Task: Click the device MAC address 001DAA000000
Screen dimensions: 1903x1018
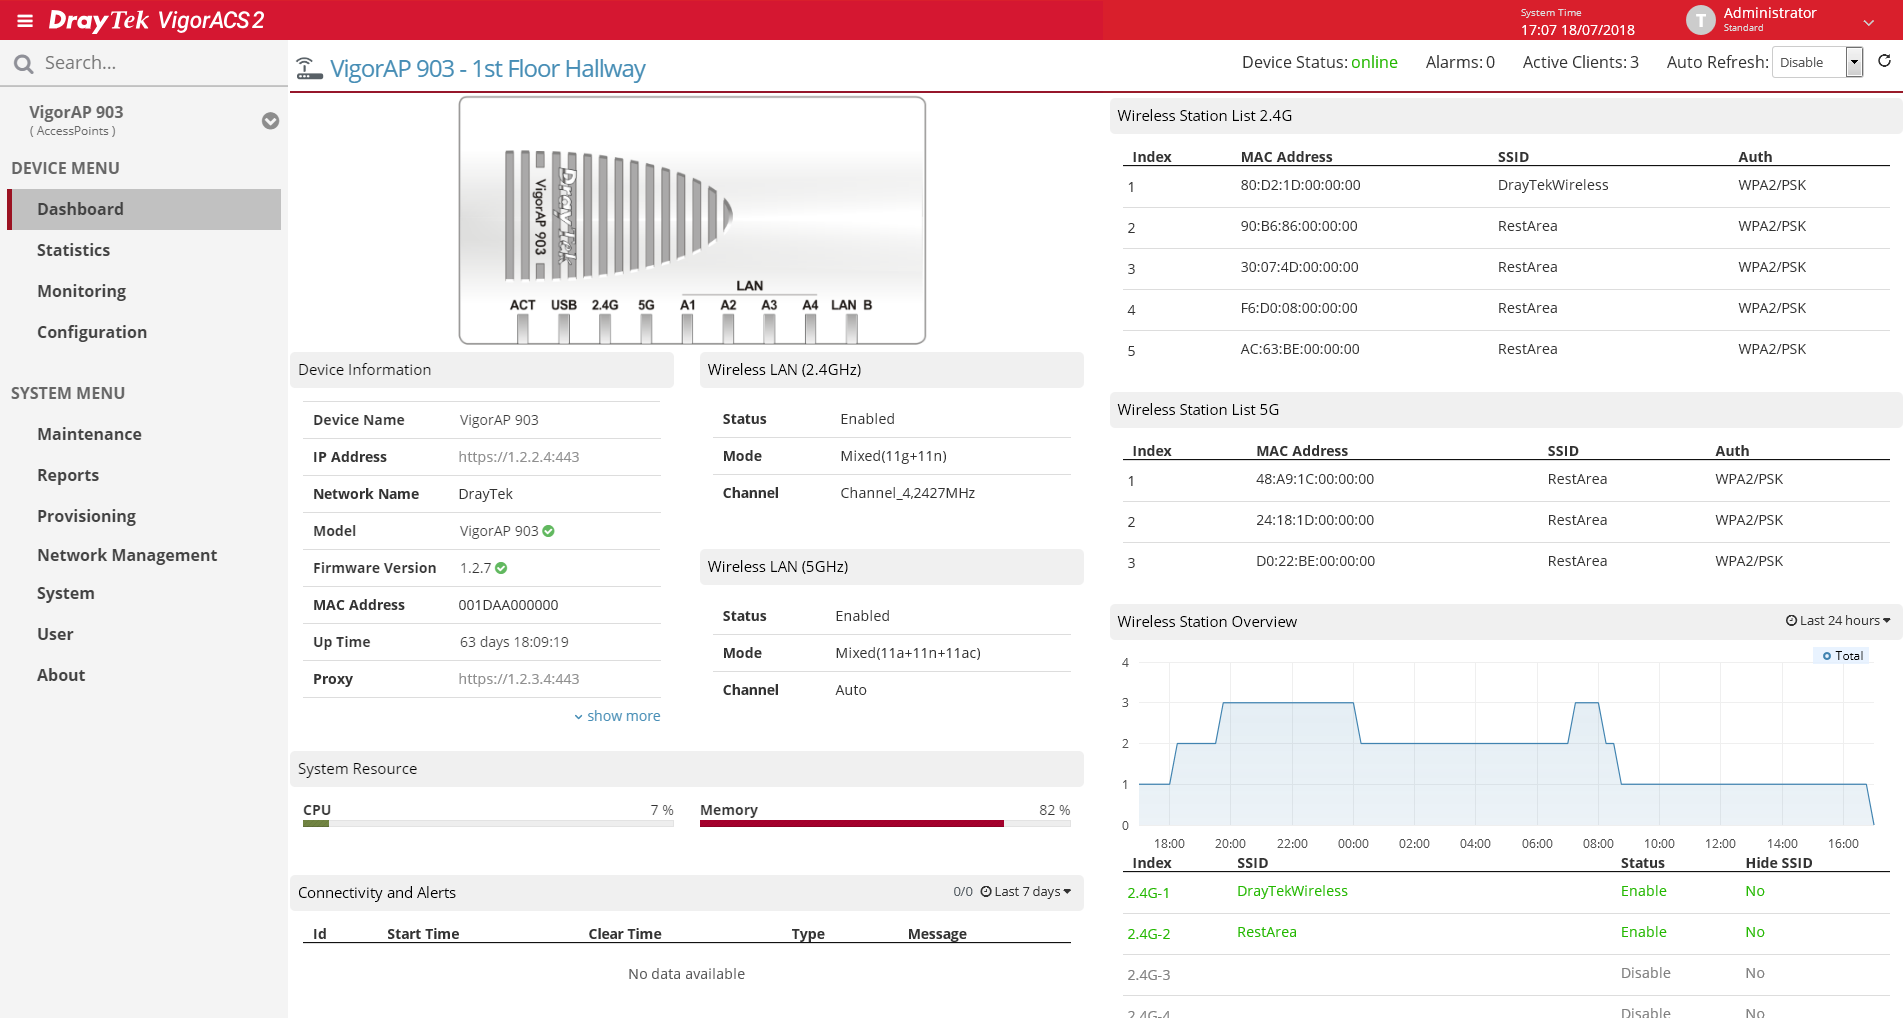Action: tap(508, 605)
